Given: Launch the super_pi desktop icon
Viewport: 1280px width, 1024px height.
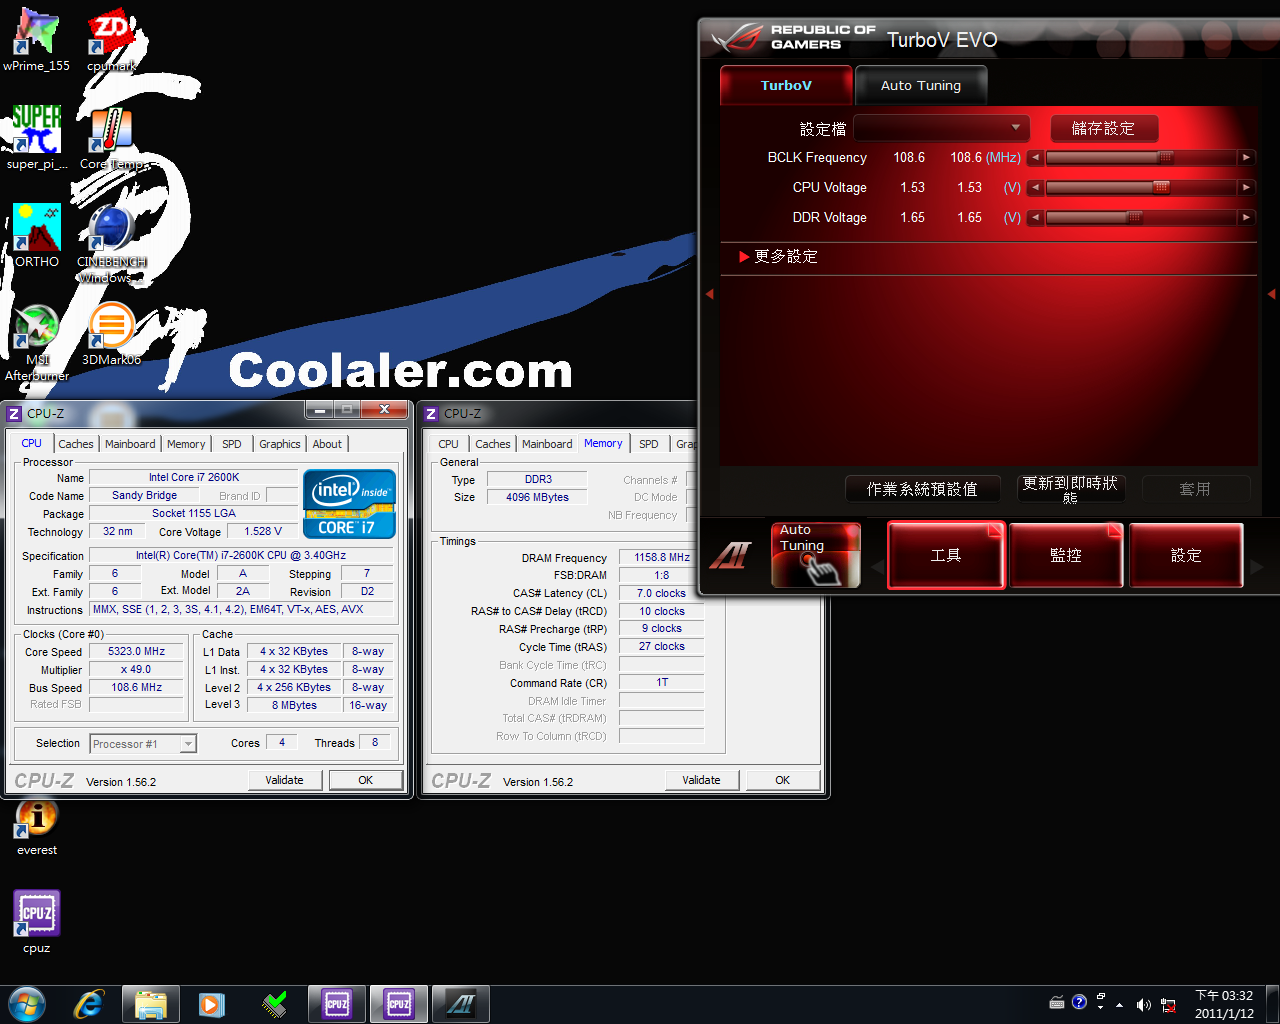Looking at the screenshot, I should [36, 138].
